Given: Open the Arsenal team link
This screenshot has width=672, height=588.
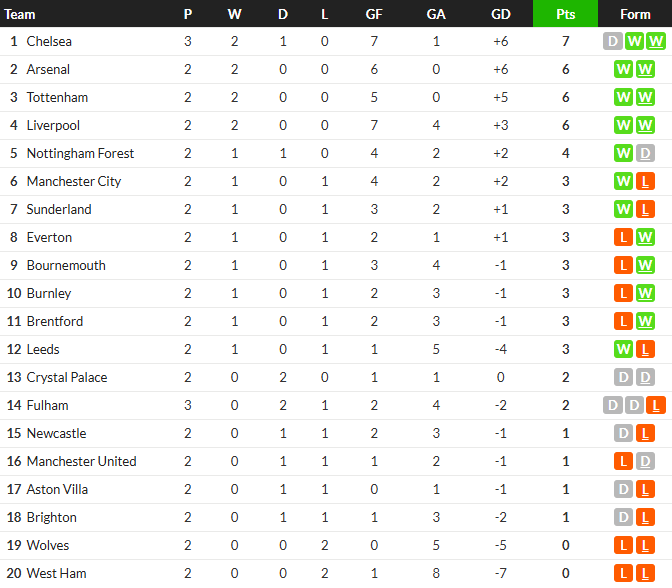Looking at the screenshot, I should coord(48,69).
